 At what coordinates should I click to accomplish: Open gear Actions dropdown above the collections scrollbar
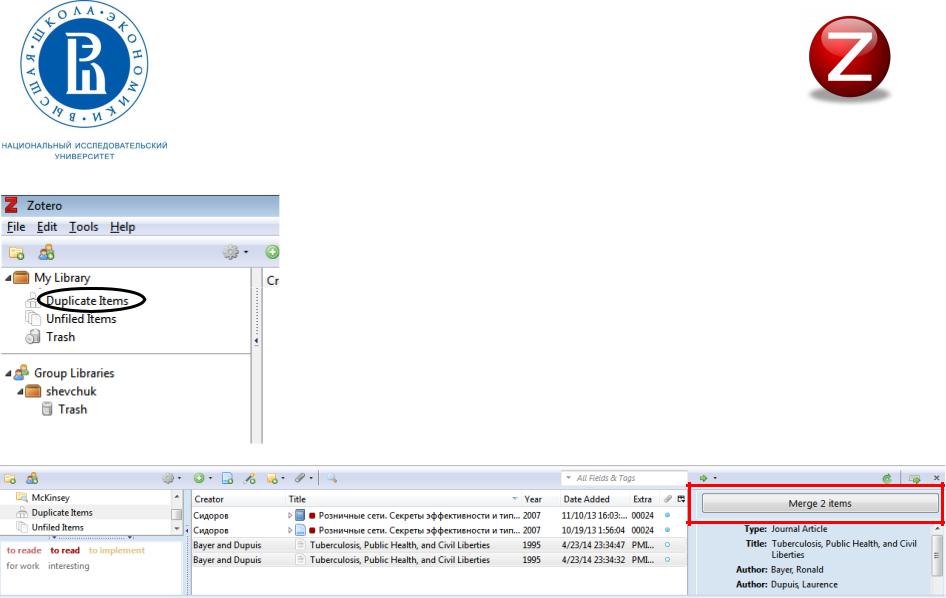(171, 479)
